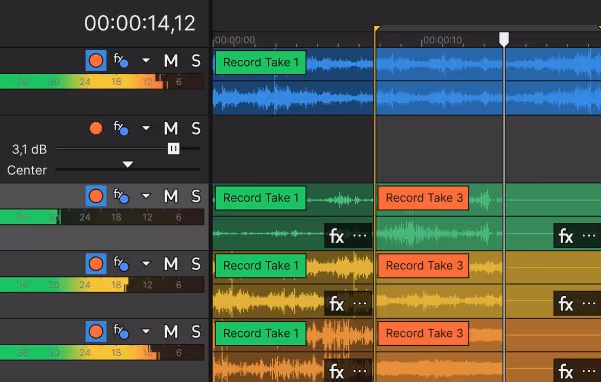Open more options on yellow Record Take 3 clip

(589, 303)
